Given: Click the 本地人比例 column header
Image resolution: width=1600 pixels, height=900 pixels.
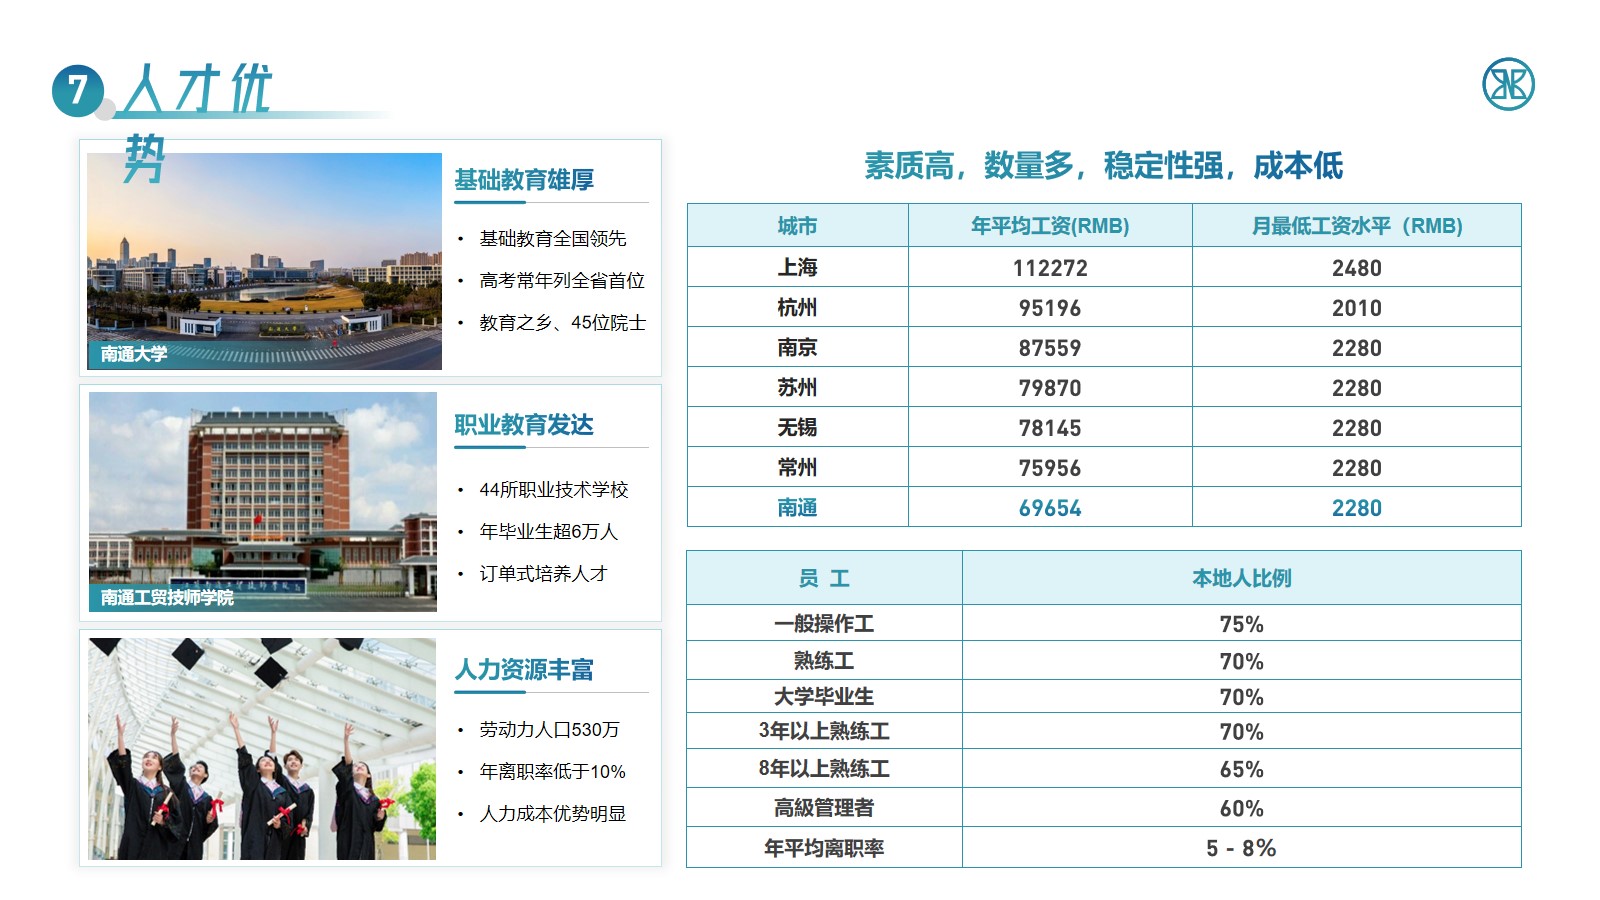Looking at the screenshot, I should (x=1241, y=578).
